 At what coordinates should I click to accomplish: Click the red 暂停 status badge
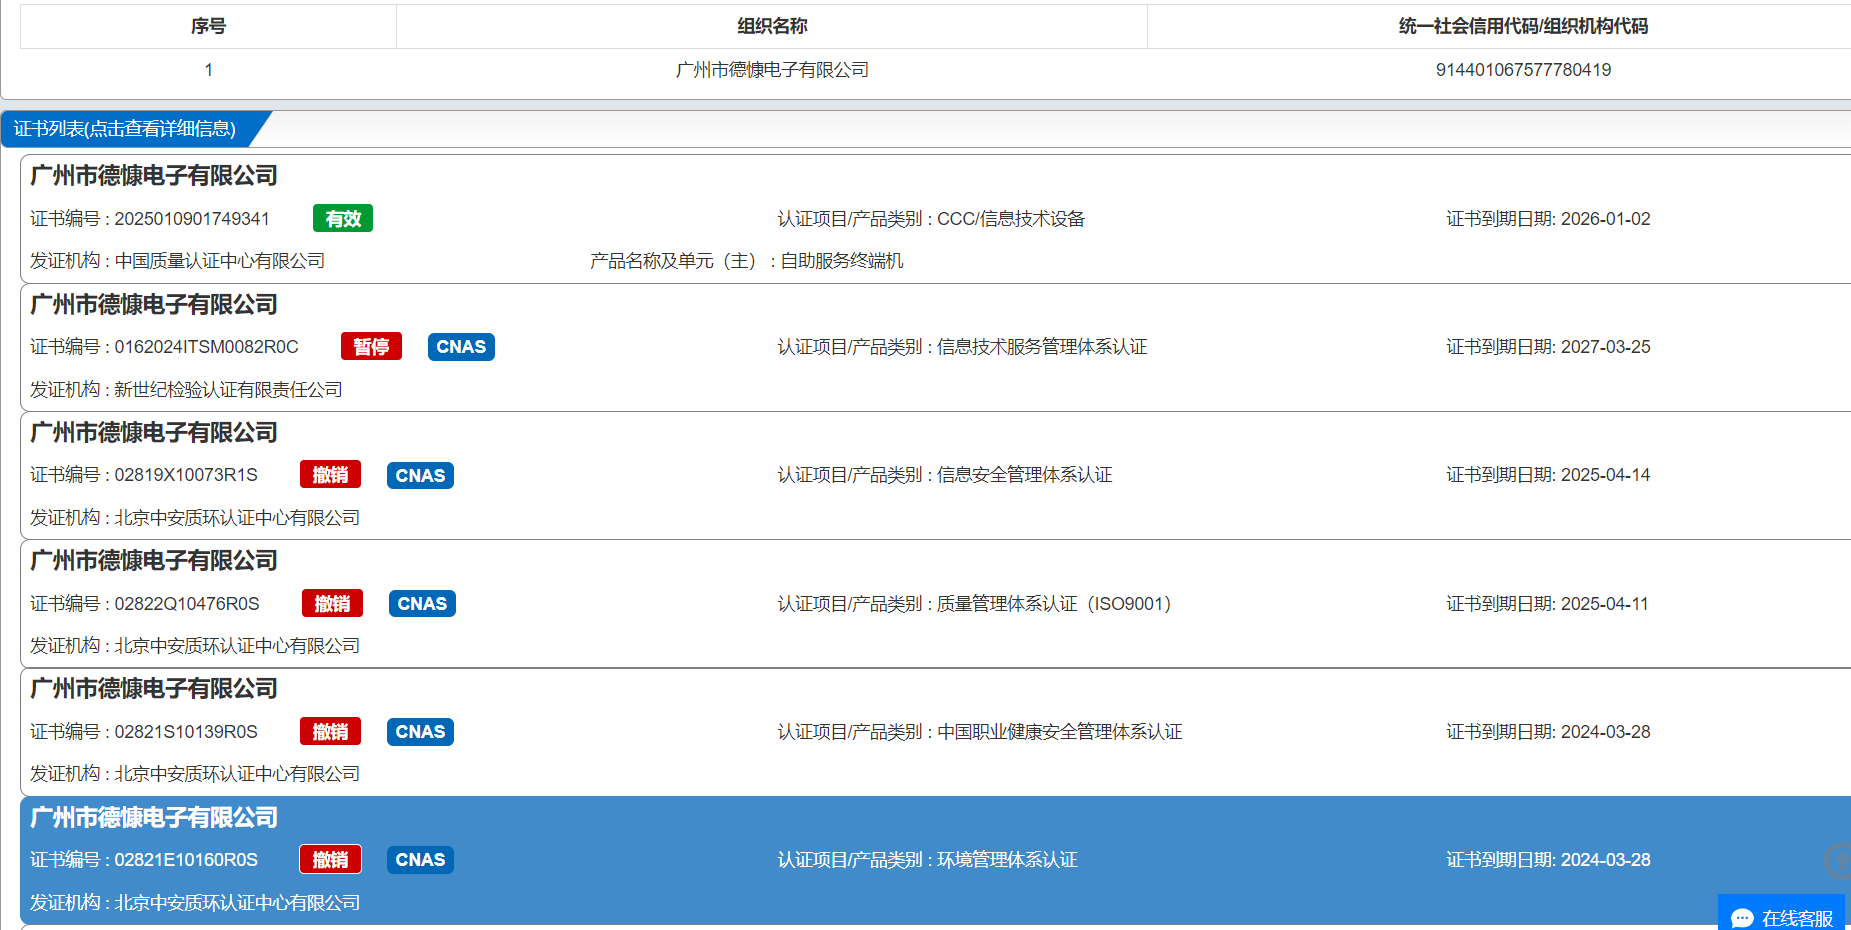[x=371, y=346]
